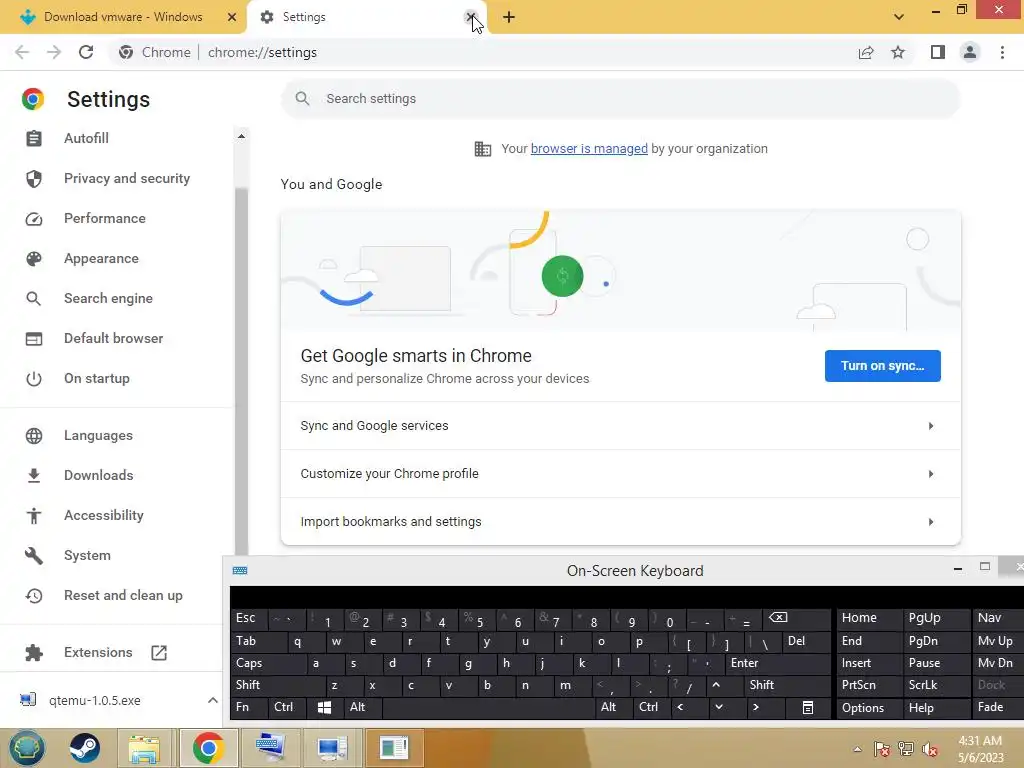The height and width of the screenshot is (768, 1024).
Task: Bookmark this tab with star
Action: pos(898,52)
